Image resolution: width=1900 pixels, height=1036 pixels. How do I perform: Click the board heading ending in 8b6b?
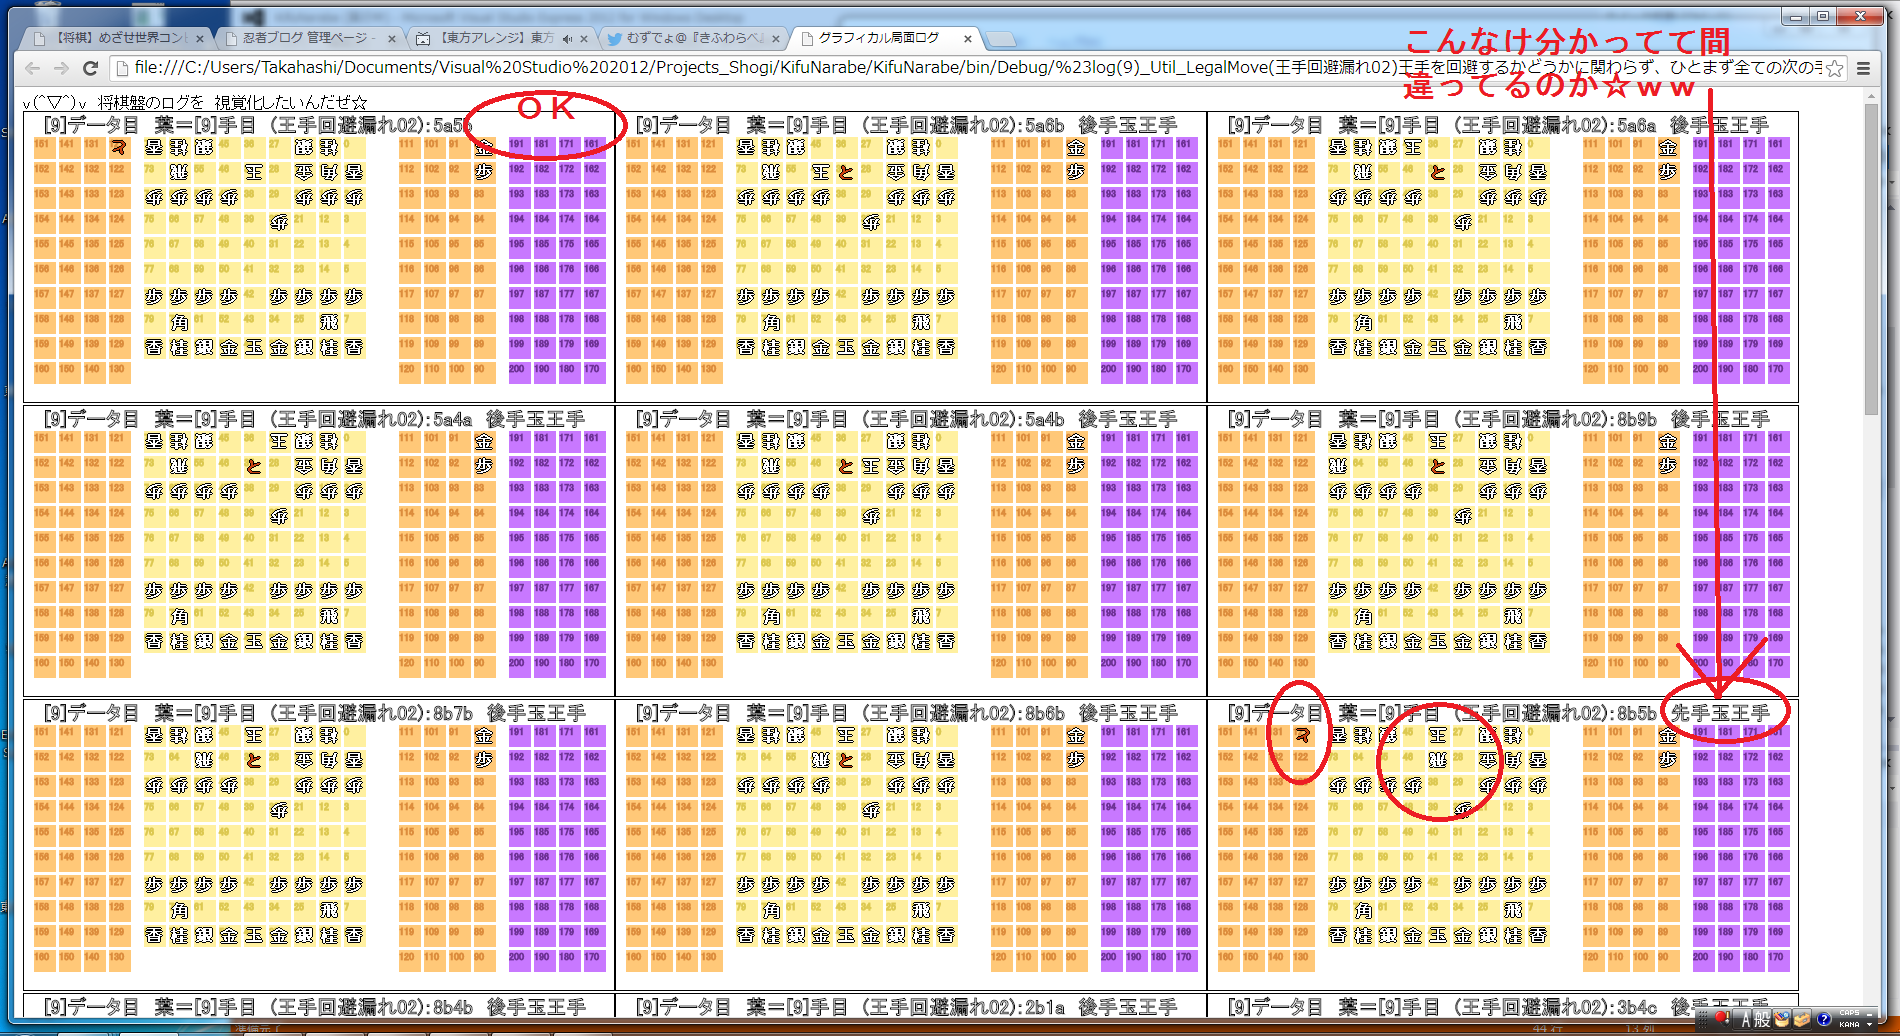click(x=906, y=713)
